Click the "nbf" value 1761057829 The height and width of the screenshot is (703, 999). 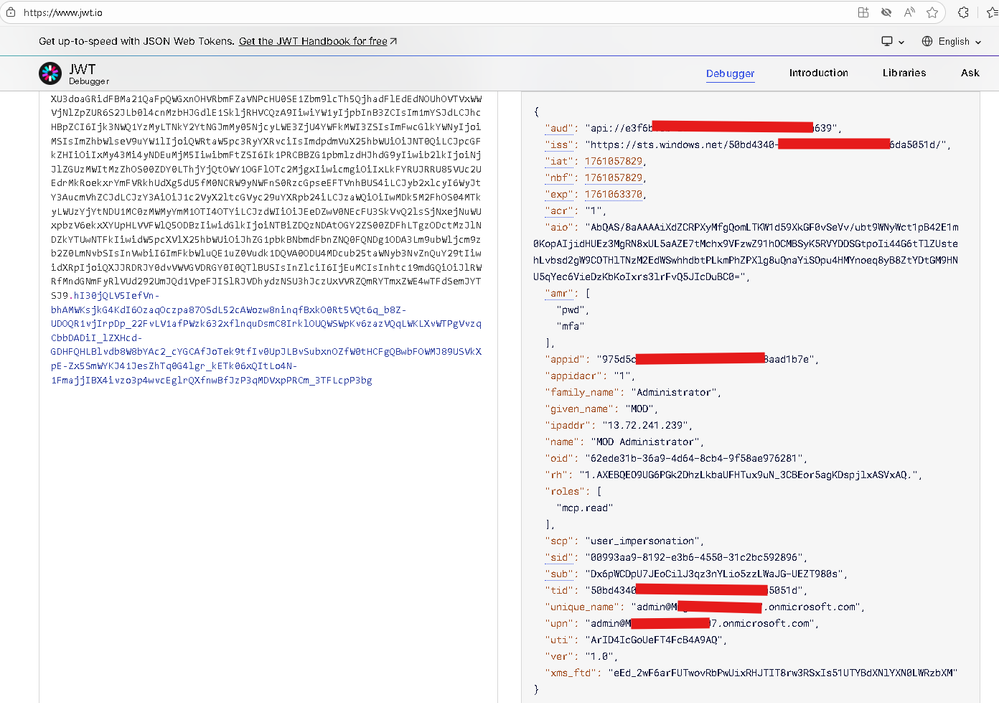click(x=614, y=178)
